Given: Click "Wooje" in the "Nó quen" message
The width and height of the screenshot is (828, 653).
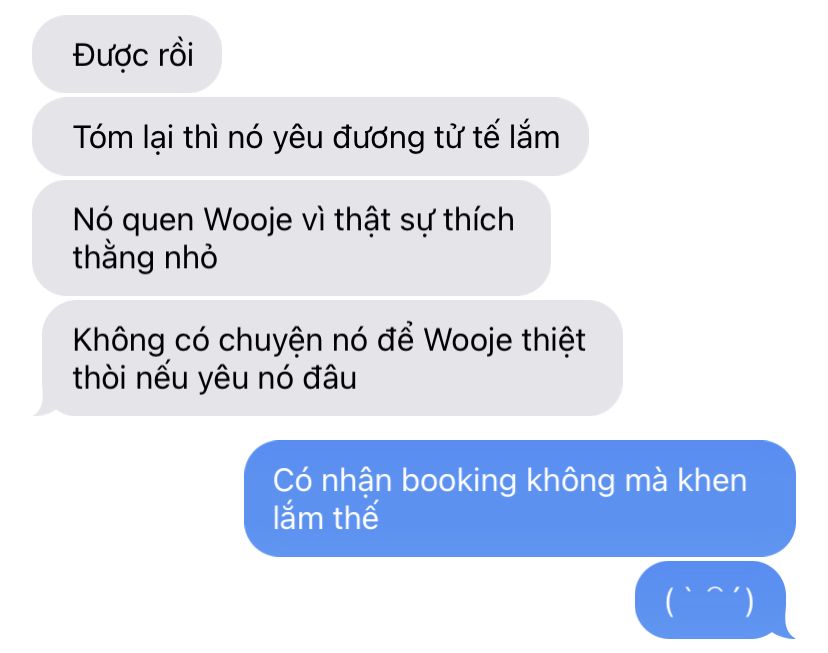Looking at the screenshot, I should tap(248, 220).
